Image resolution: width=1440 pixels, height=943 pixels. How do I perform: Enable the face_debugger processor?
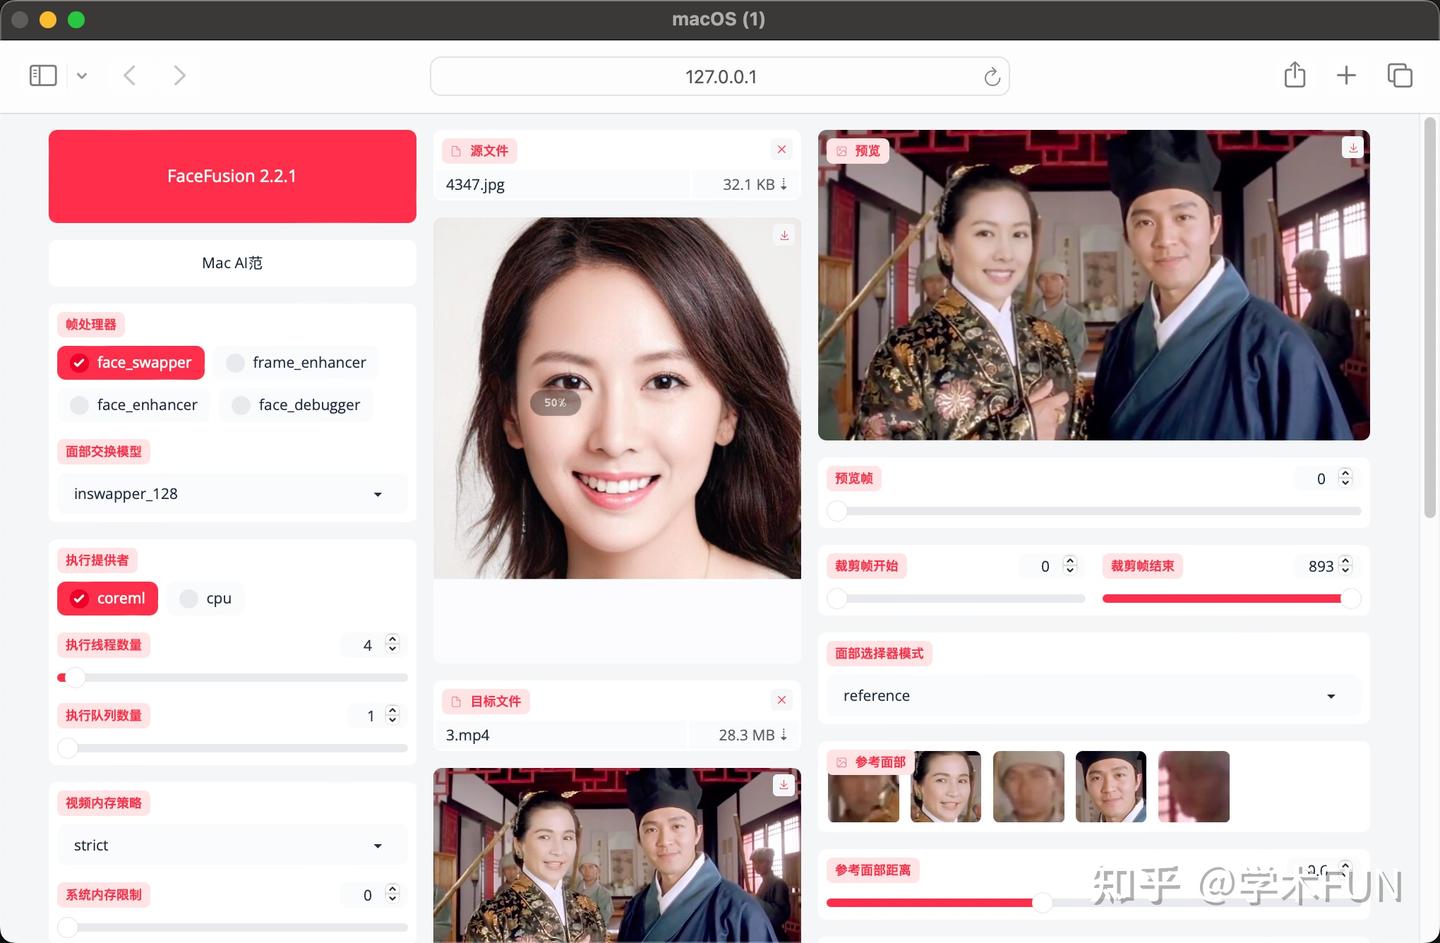pos(240,404)
